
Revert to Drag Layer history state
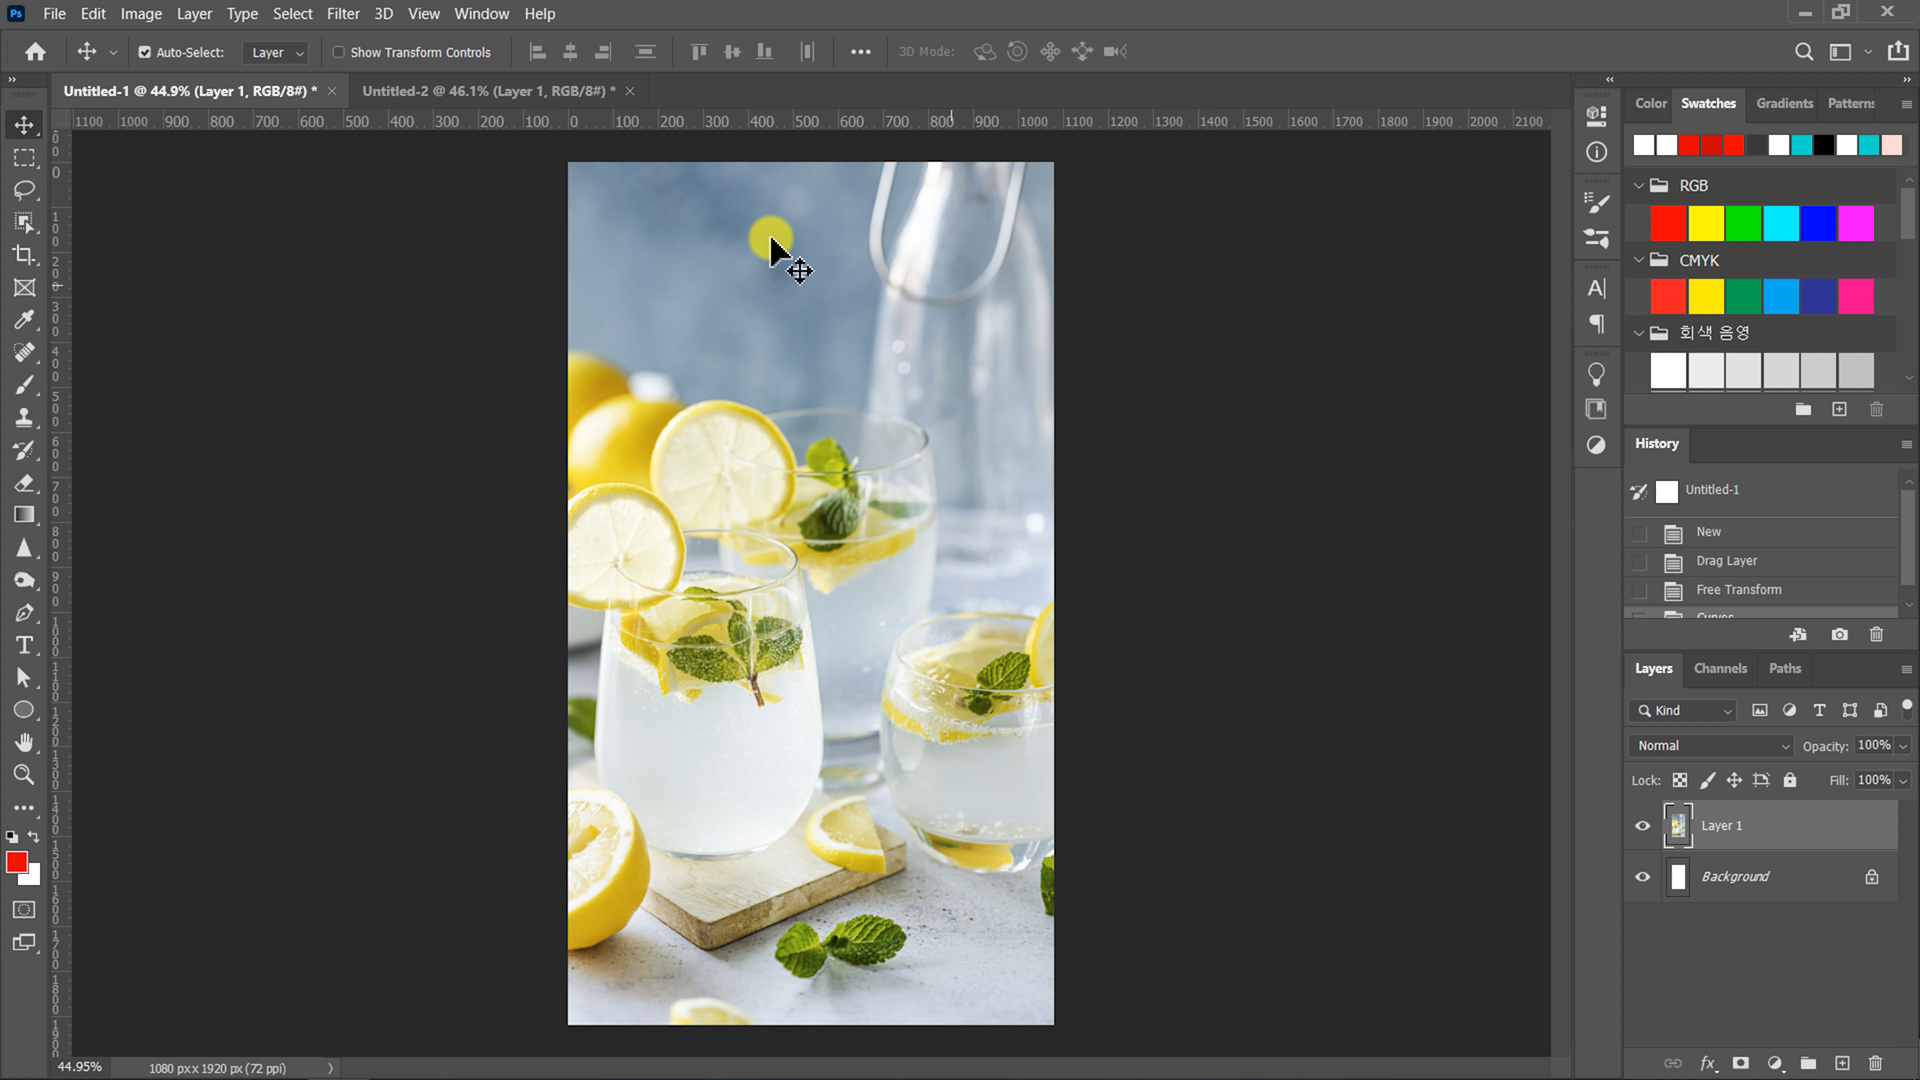(1726, 561)
